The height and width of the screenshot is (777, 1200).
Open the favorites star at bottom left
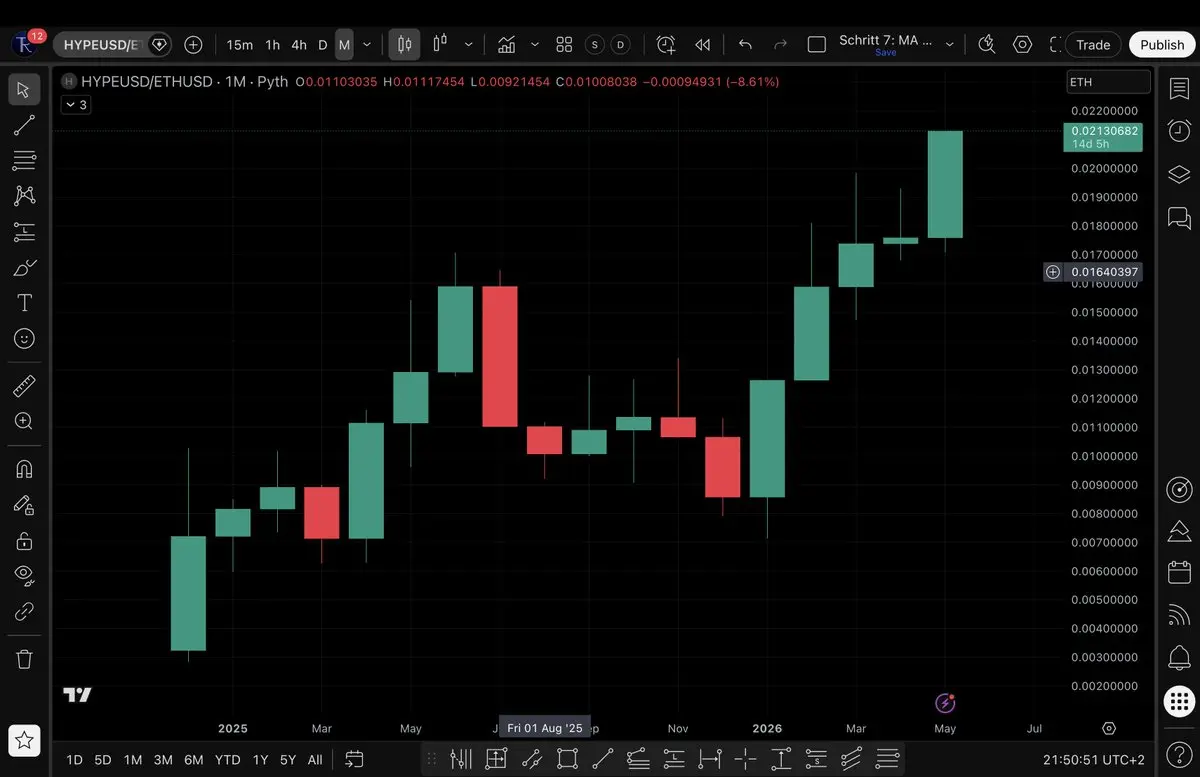[24, 740]
